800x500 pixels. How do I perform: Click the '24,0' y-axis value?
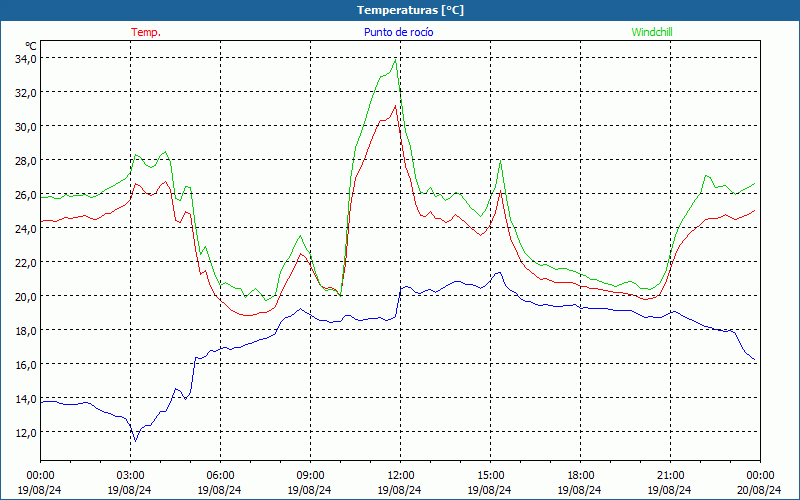(x=26, y=229)
